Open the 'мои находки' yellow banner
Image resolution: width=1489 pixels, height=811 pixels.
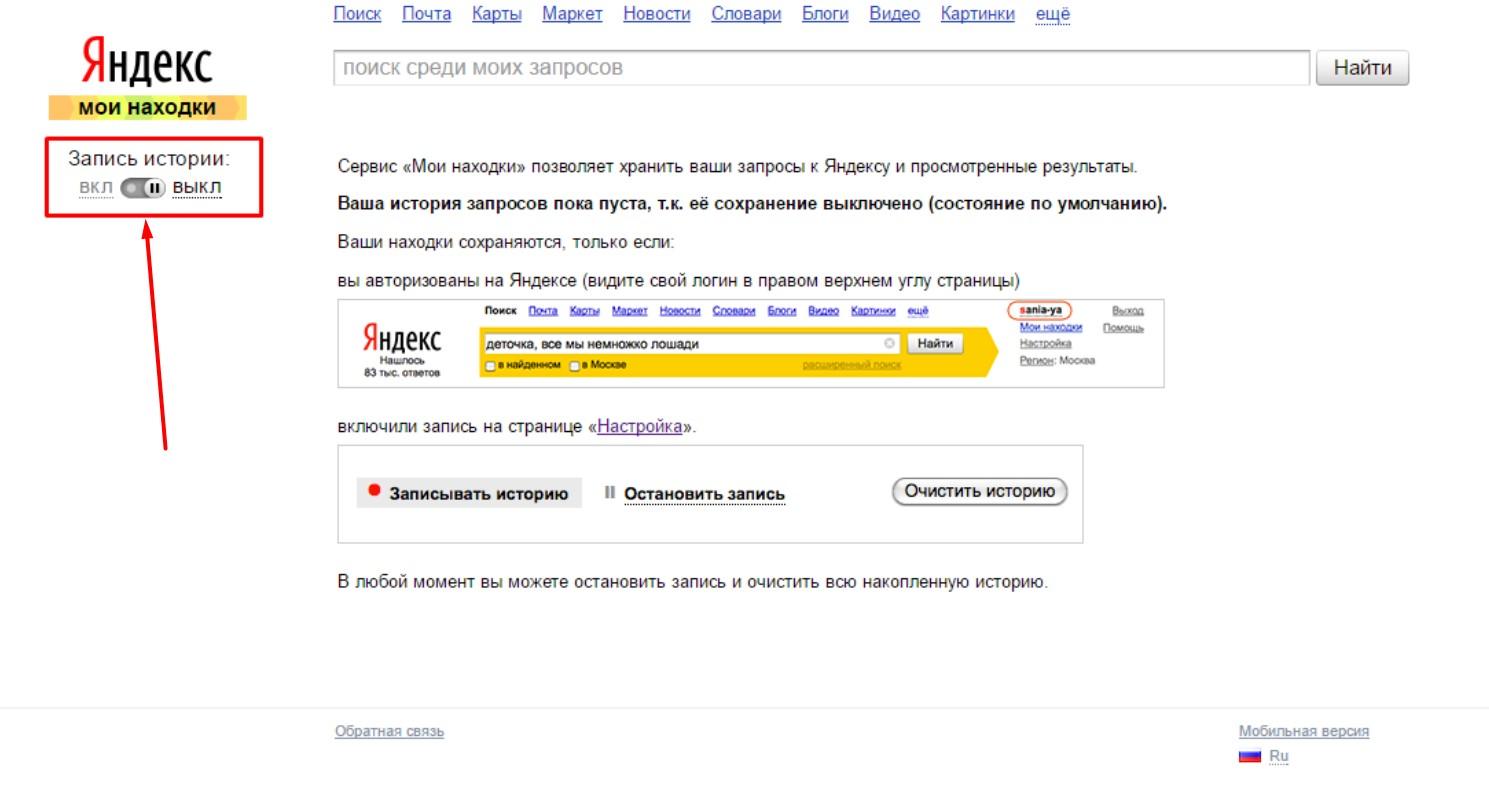point(147,107)
